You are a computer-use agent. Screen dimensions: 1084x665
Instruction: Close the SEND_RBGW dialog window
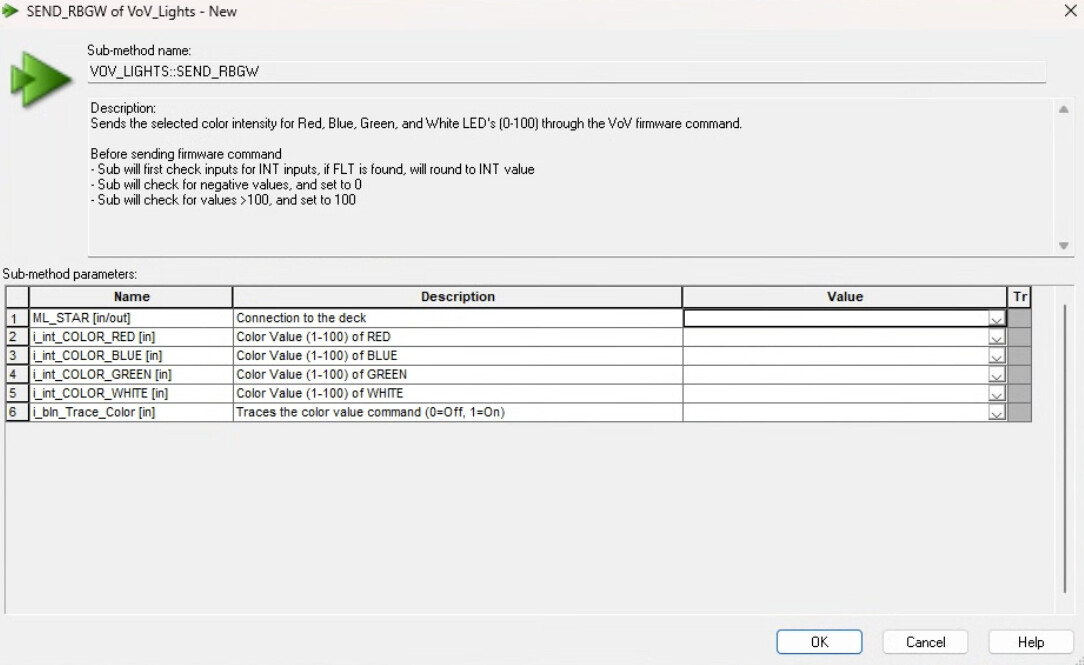[1070, 11]
